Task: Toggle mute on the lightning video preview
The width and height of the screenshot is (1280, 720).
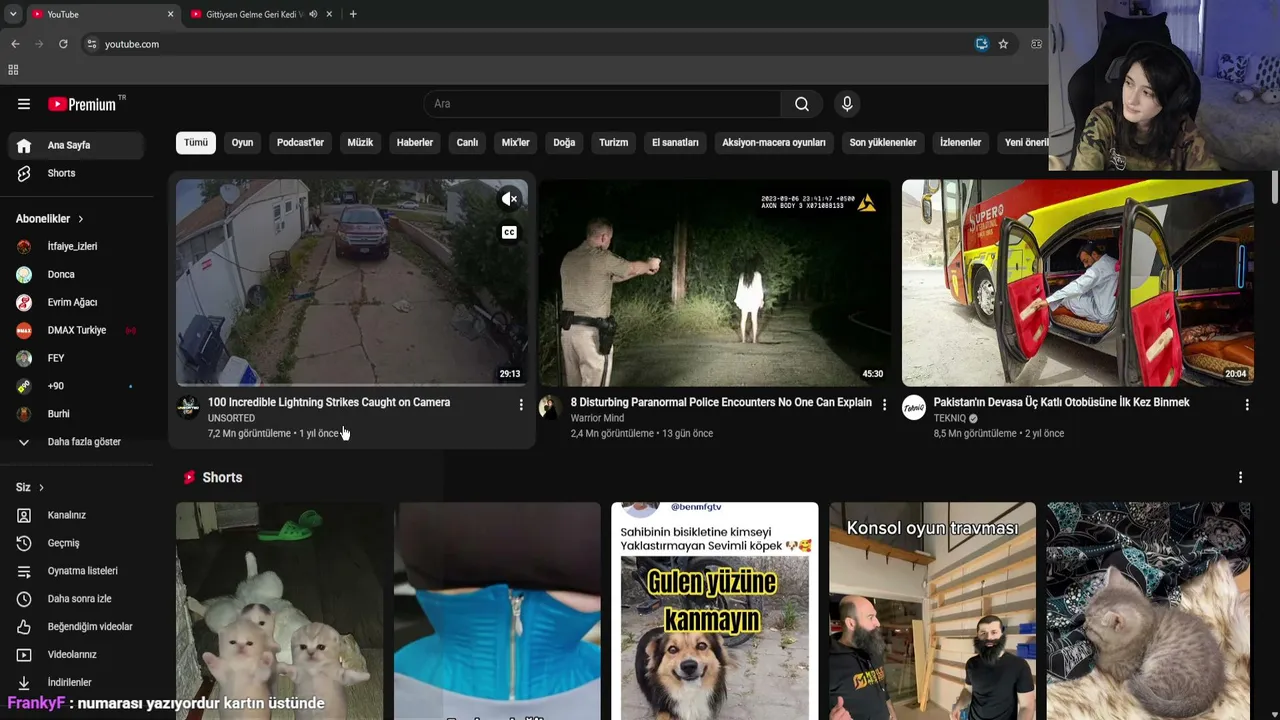Action: (x=509, y=199)
